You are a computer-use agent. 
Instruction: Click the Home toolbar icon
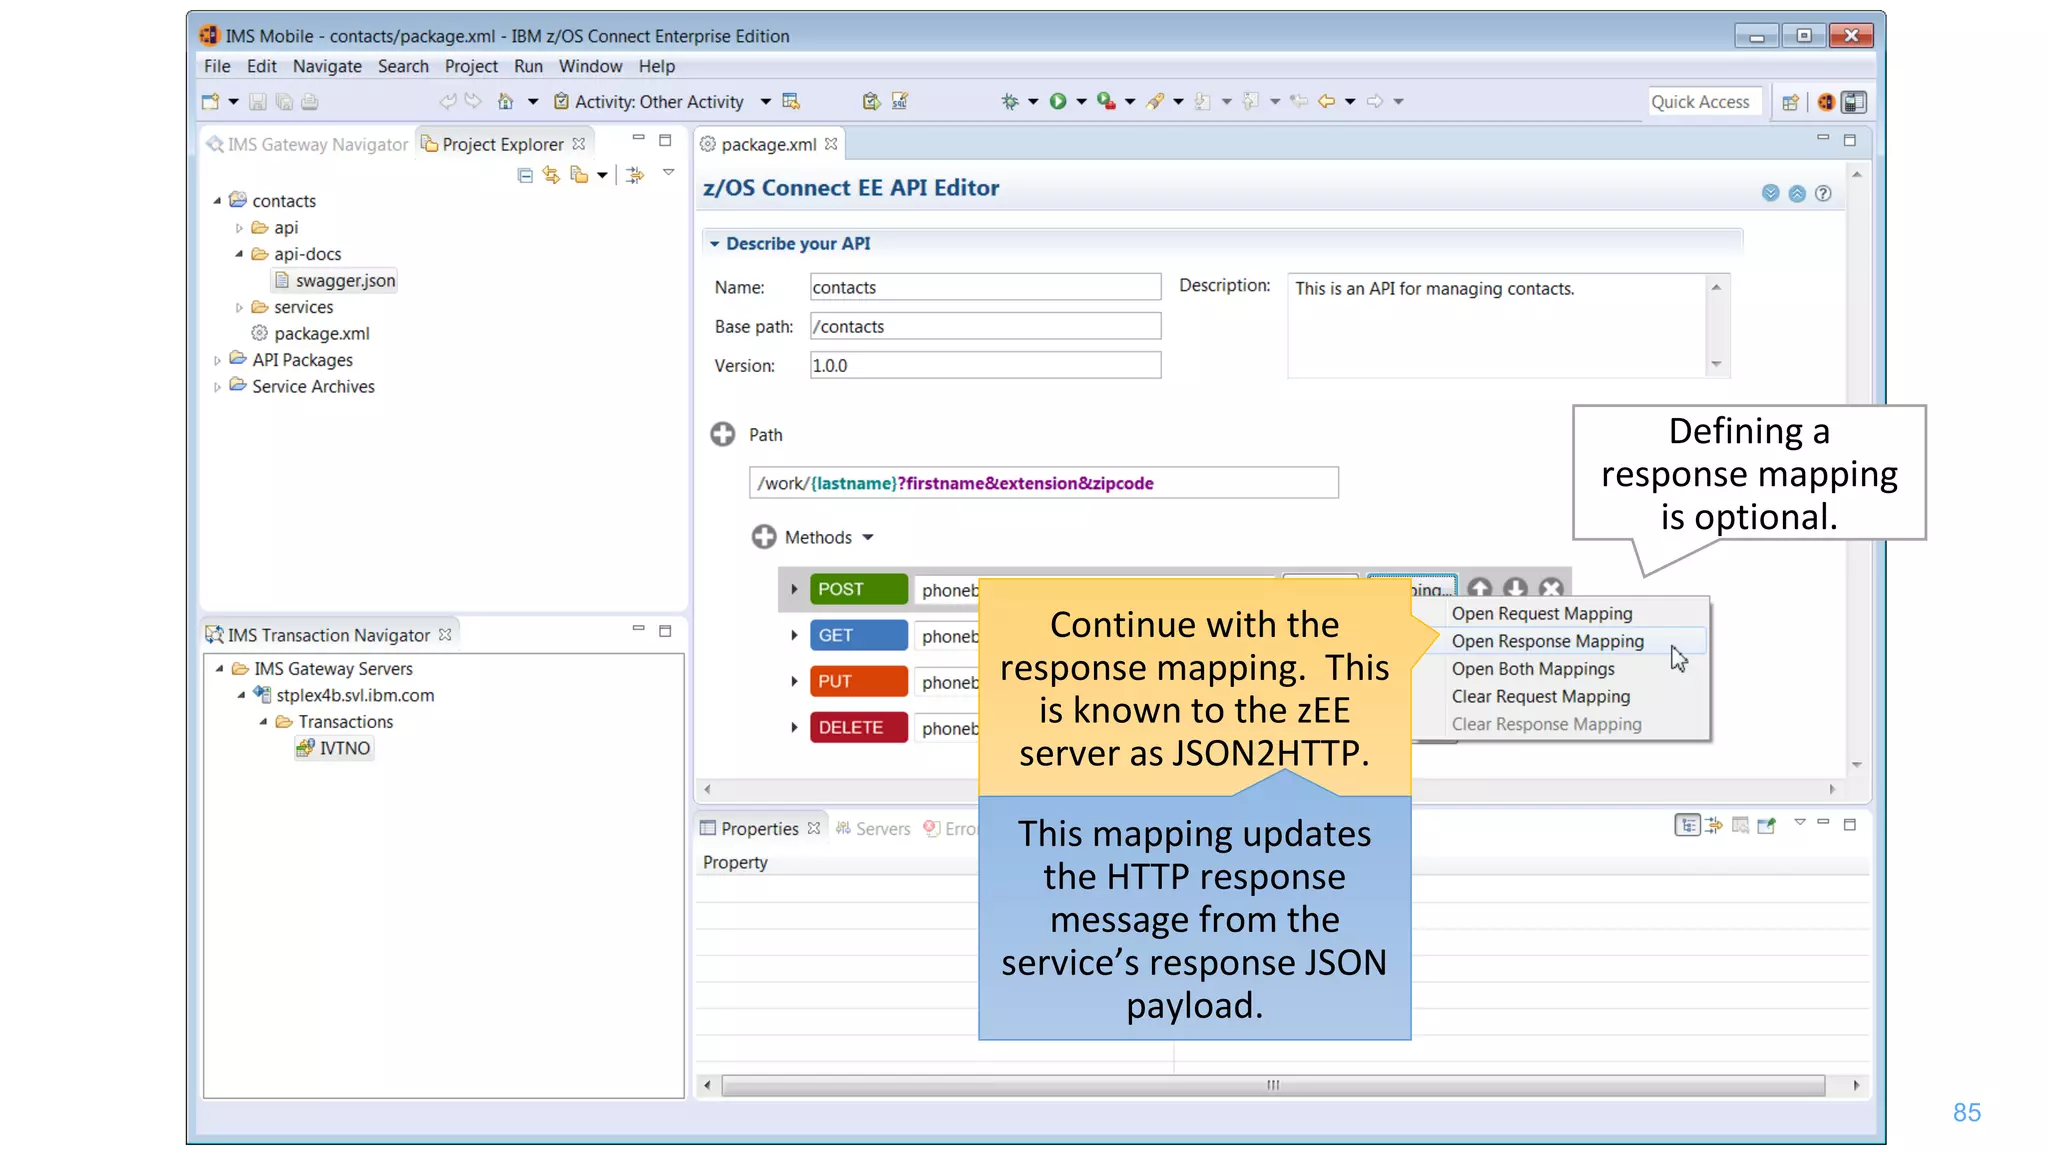click(x=506, y=101)
